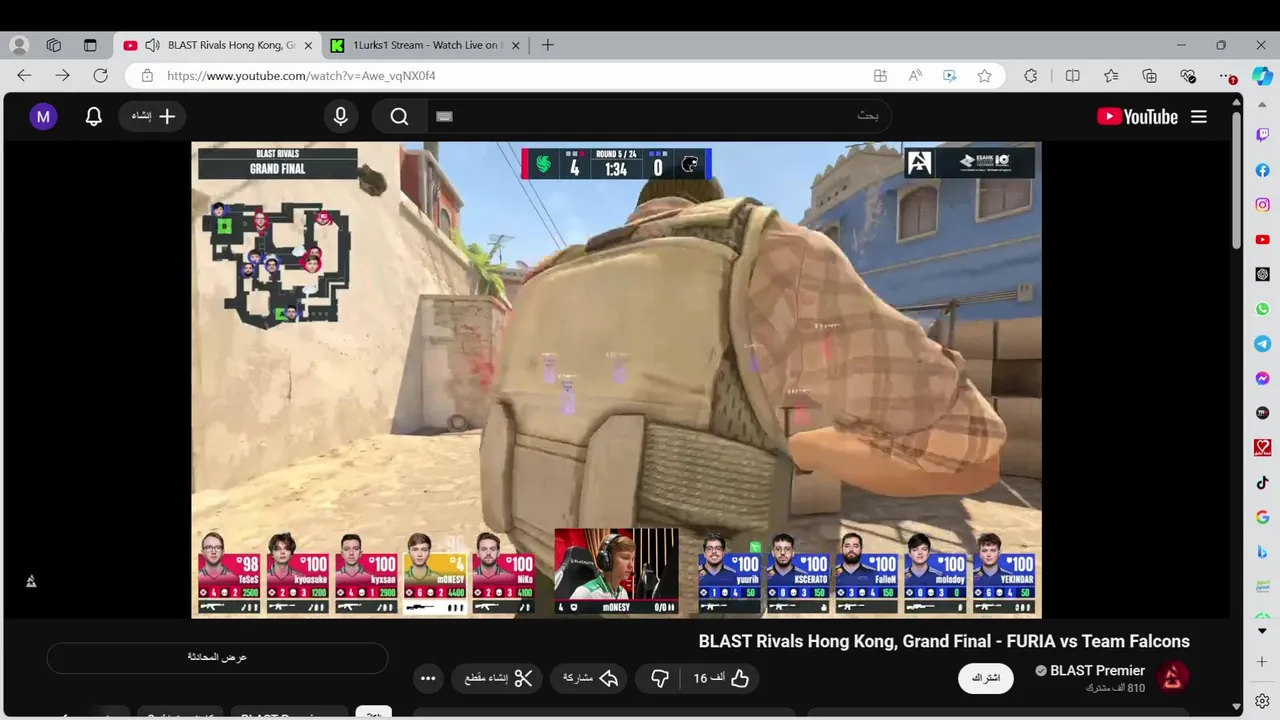Open Instagram in Edge sidebar

(x=1262, y=205)
